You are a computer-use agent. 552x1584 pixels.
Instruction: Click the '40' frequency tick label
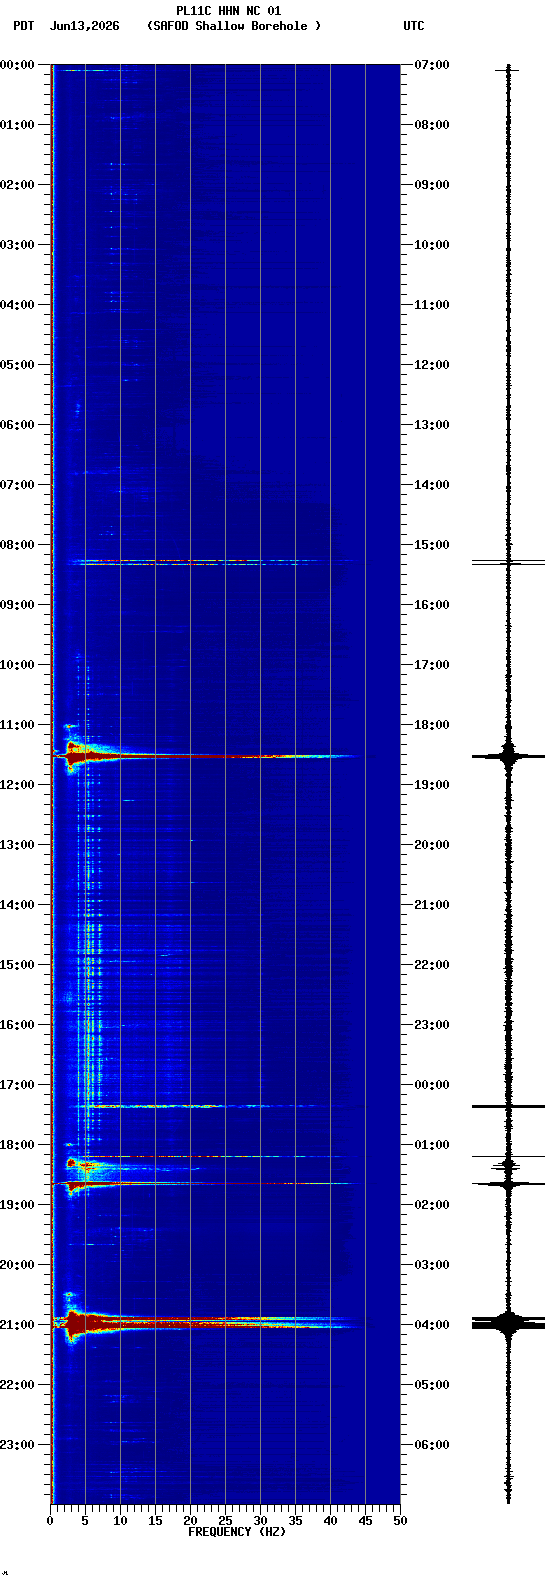330,1520
